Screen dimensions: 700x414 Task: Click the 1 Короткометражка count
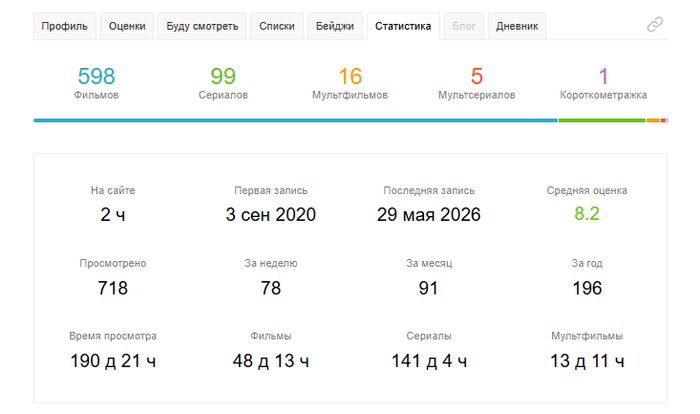[603, 83]
